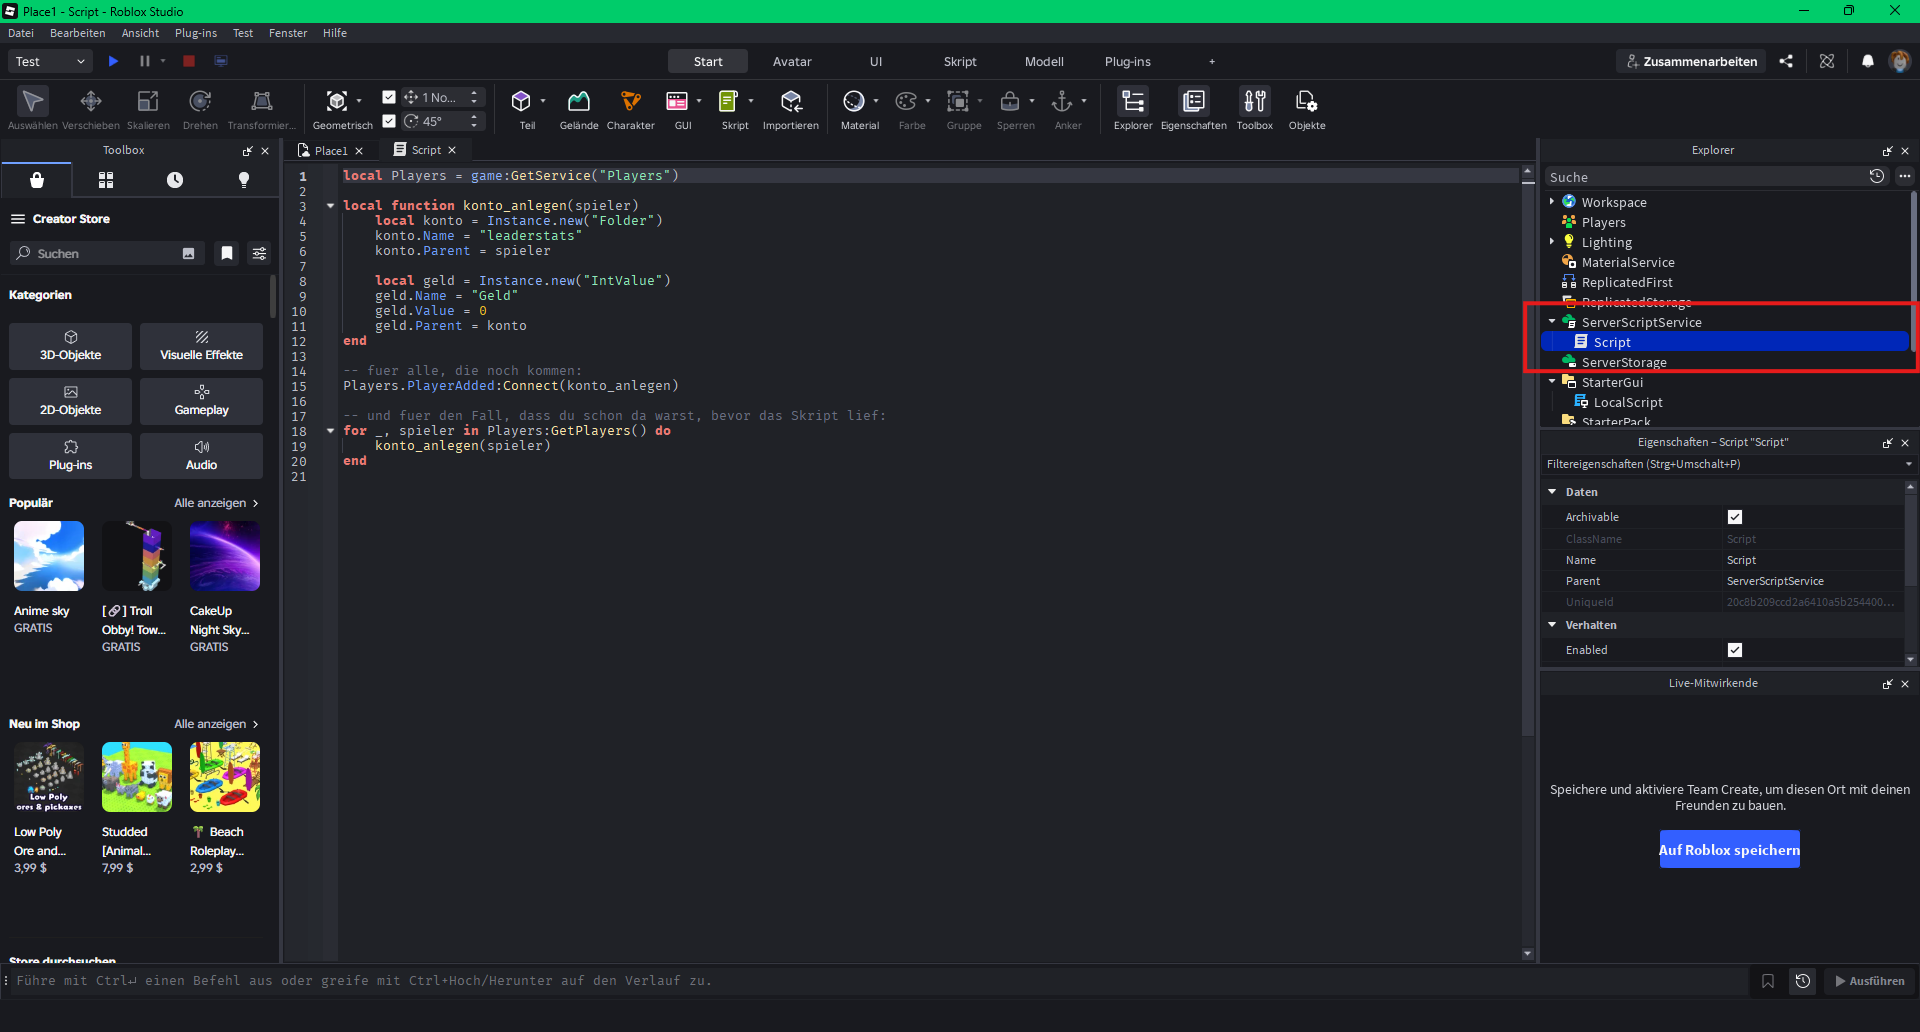Toggle the Toolbox panel button
The width and height of the screenshot is (1920, 1032).
pyautogui.click(x=1255, y=108)
